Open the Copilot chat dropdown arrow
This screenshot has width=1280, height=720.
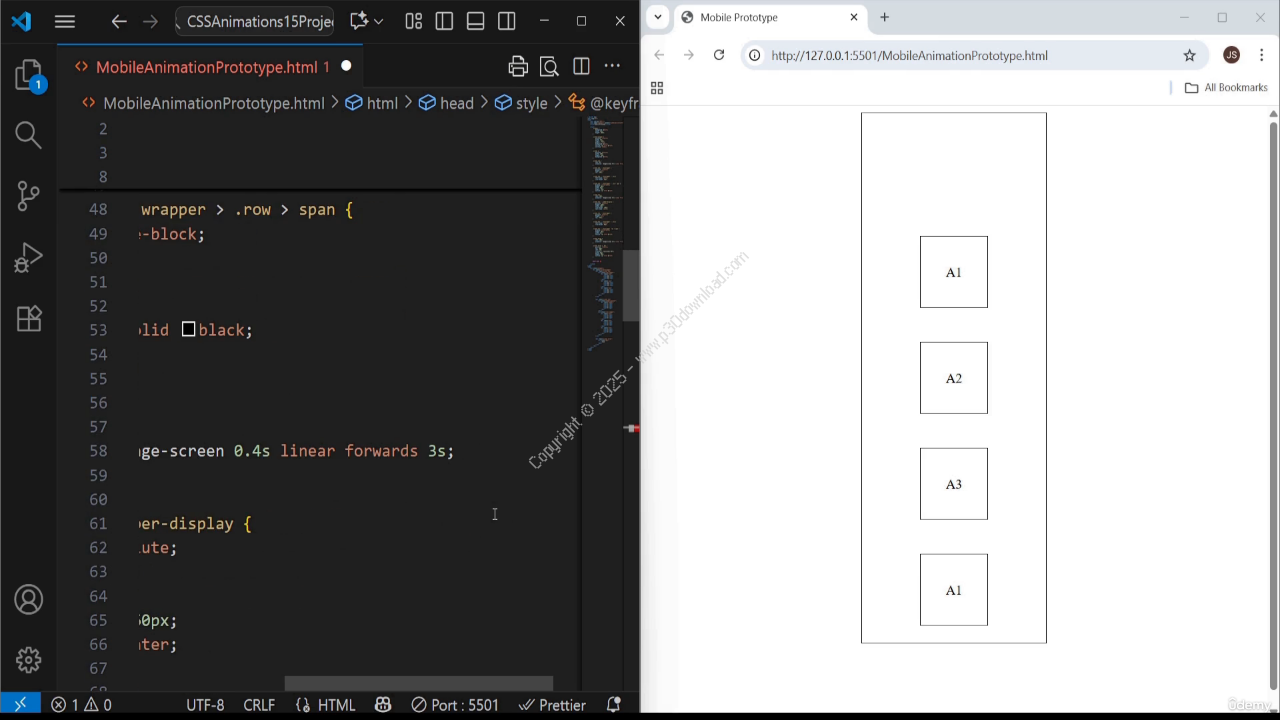tap(379, 21)
